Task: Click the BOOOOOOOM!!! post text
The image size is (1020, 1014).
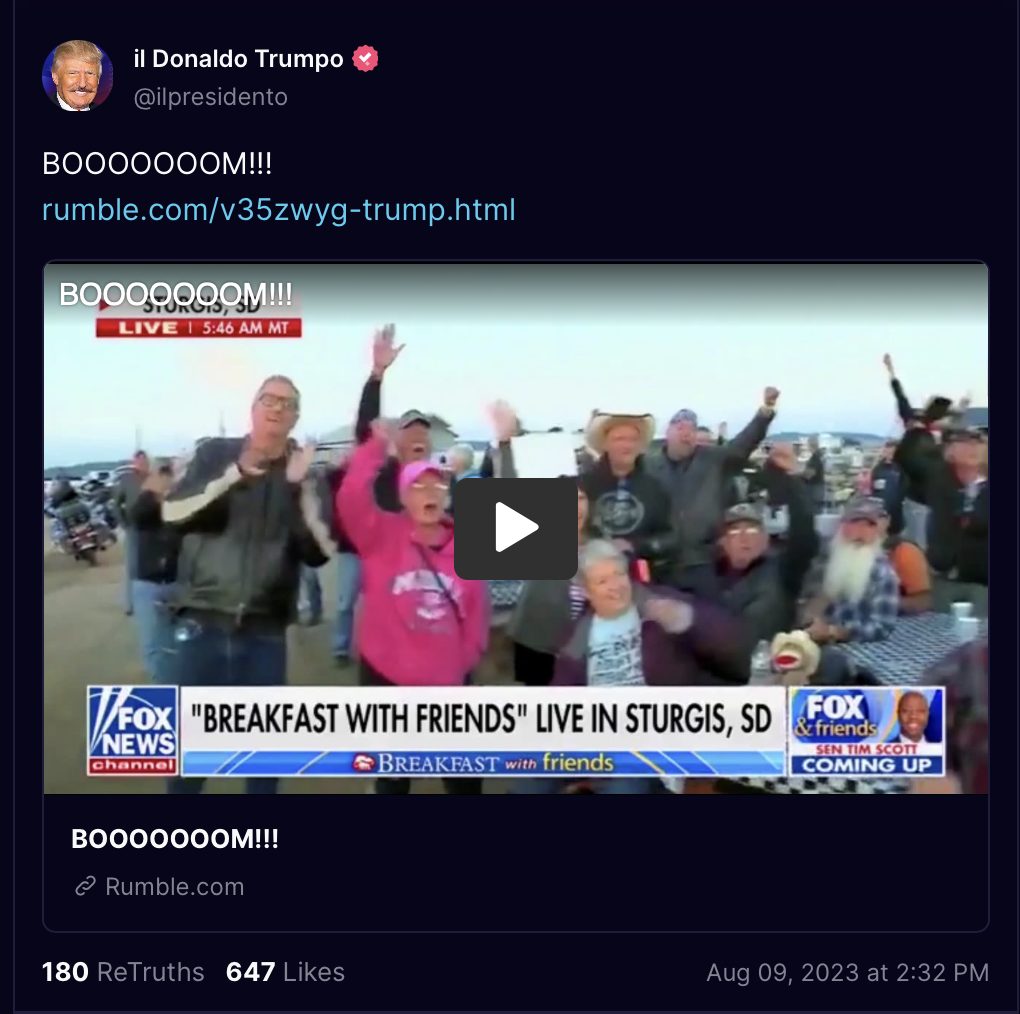Action: pos(157,163)
